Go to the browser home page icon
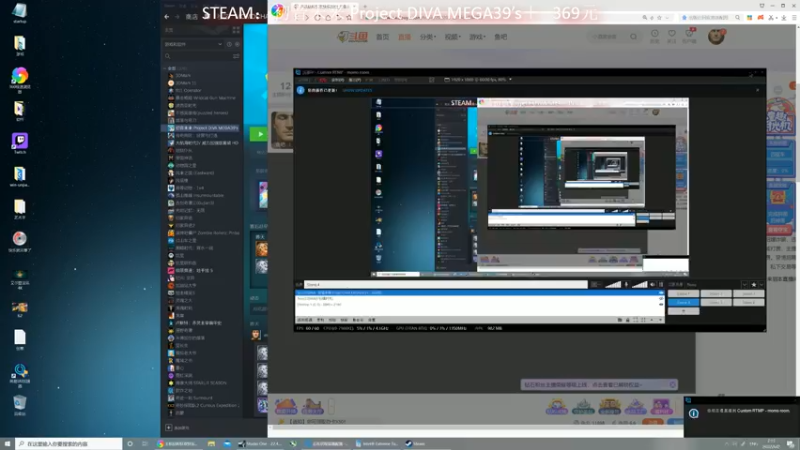The image size is (800, 450). (328, 17)
